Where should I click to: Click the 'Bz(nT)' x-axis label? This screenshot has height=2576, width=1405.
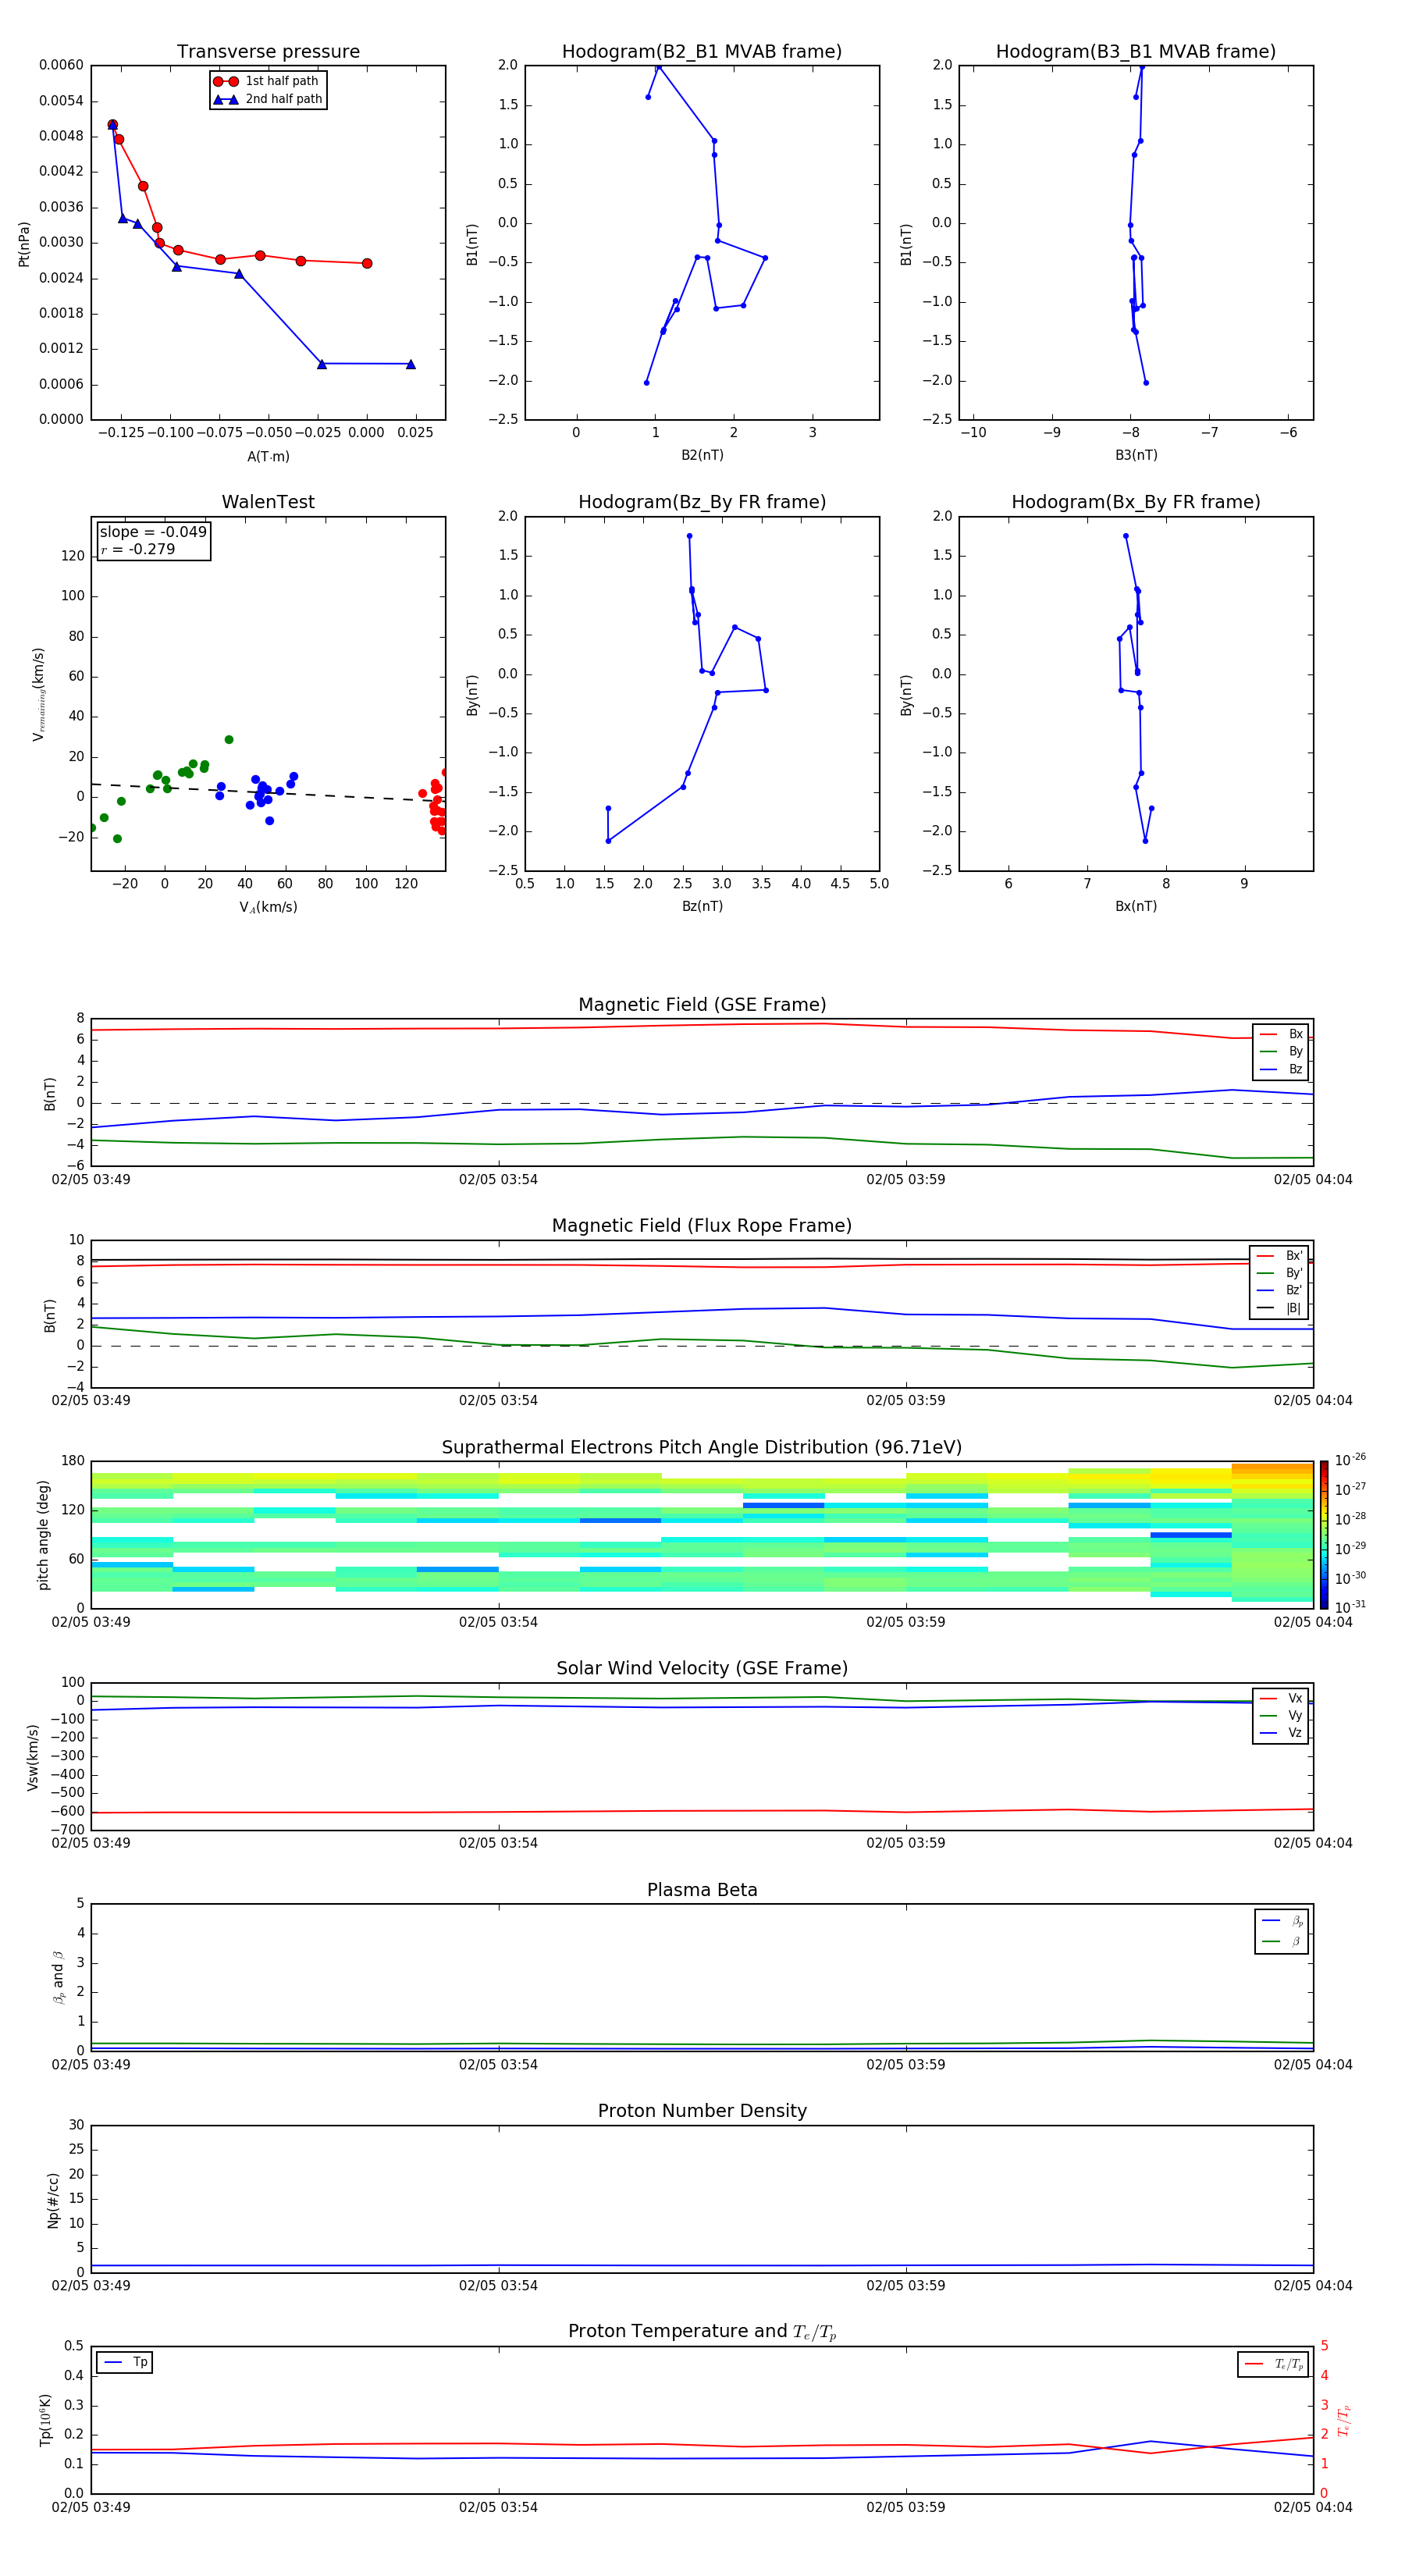click(x=702, y=906)
